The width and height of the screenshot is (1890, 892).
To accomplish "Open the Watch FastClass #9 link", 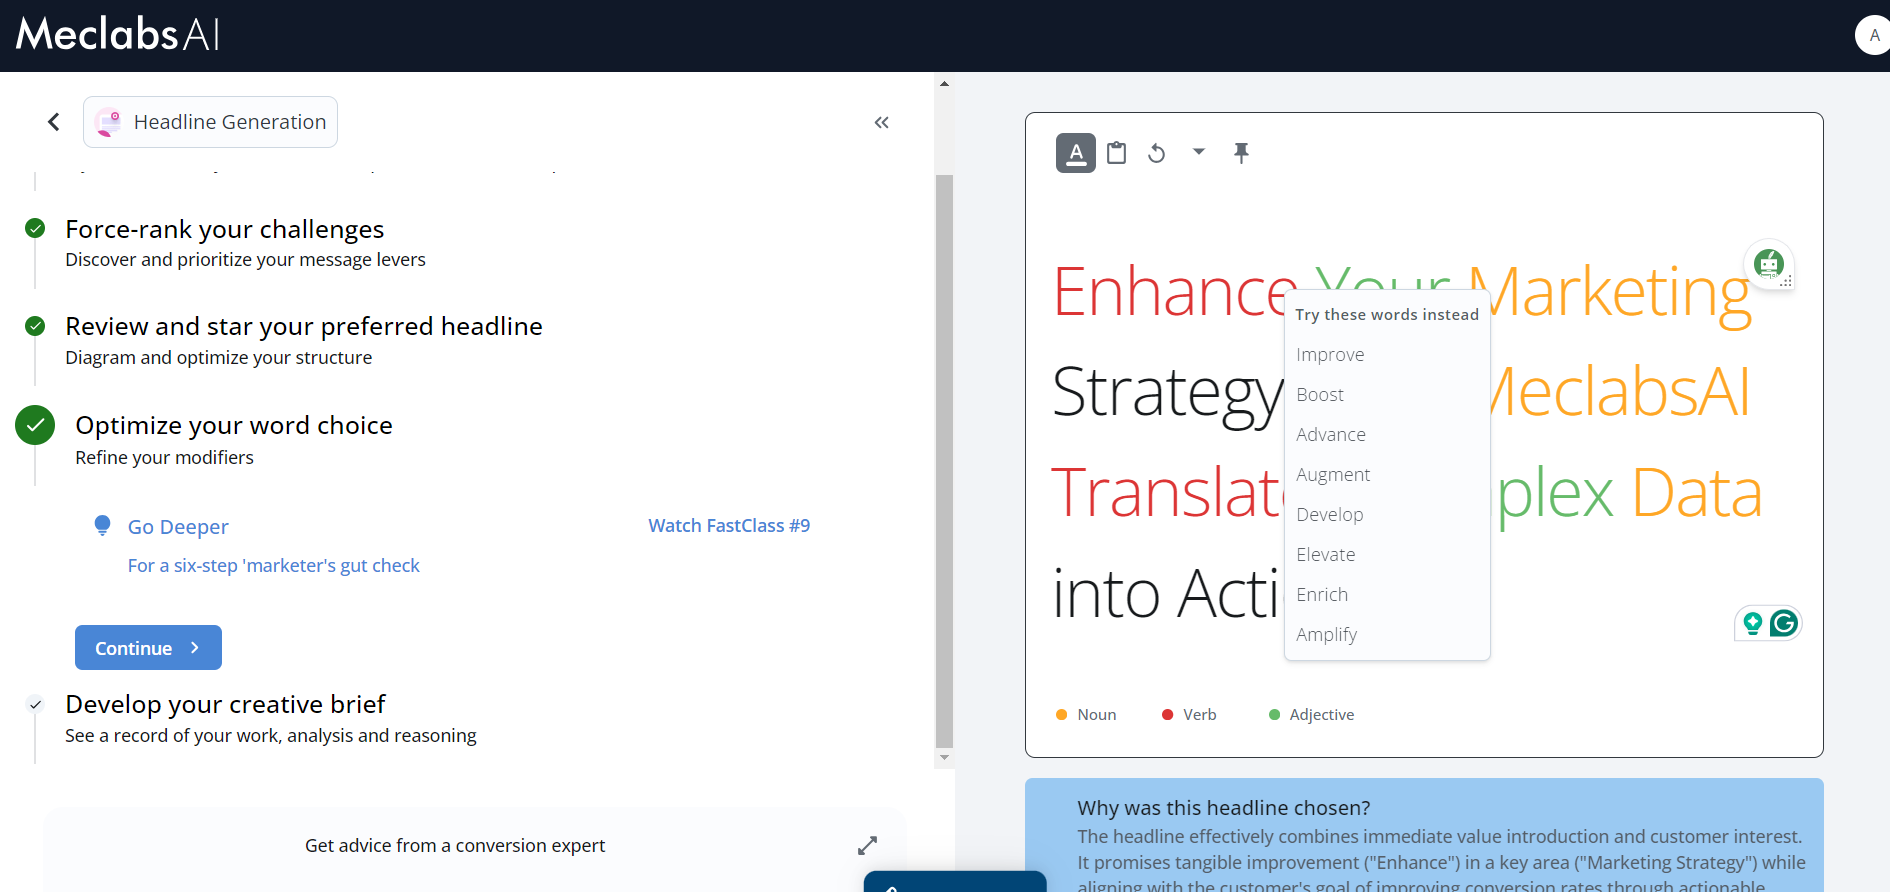I will [x=729, y=526].
